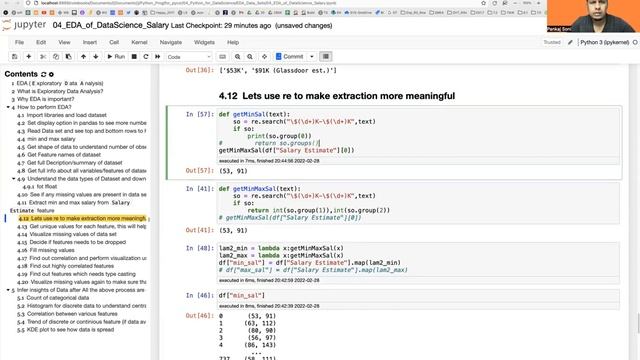Viewport: 640px width, 360px height.
Task: Open Contents settings gear icon
Action: point(51,74)
